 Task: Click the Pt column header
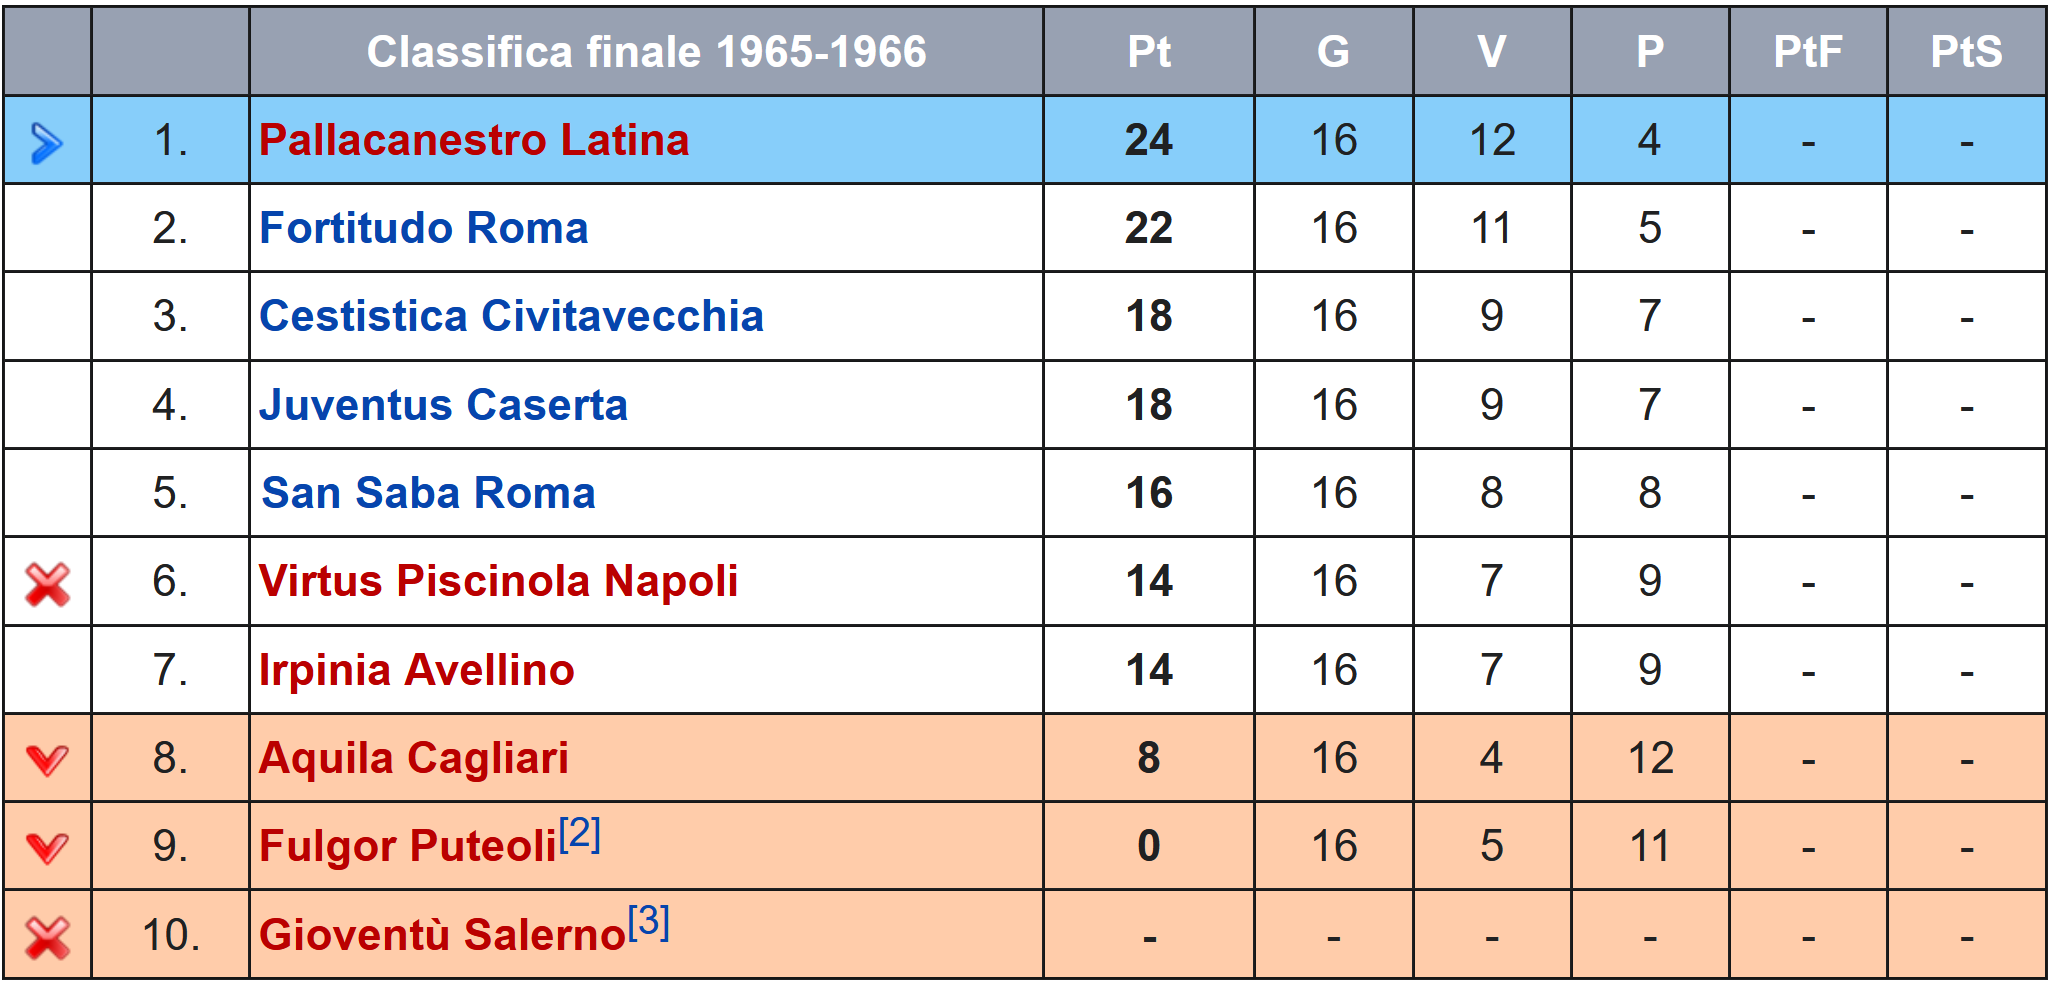1149,52
